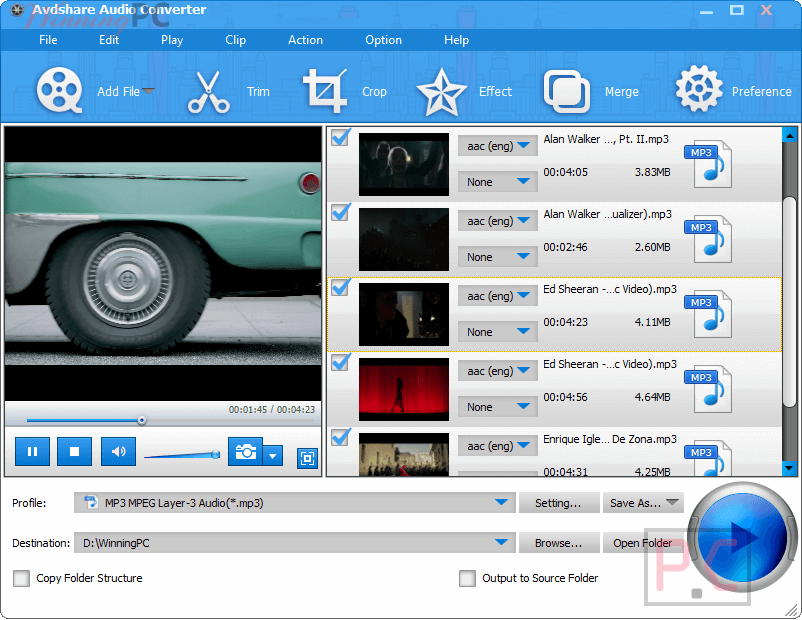Open Preference gear settings
Screen dimensions: 802x620
(x=699, y=89)
